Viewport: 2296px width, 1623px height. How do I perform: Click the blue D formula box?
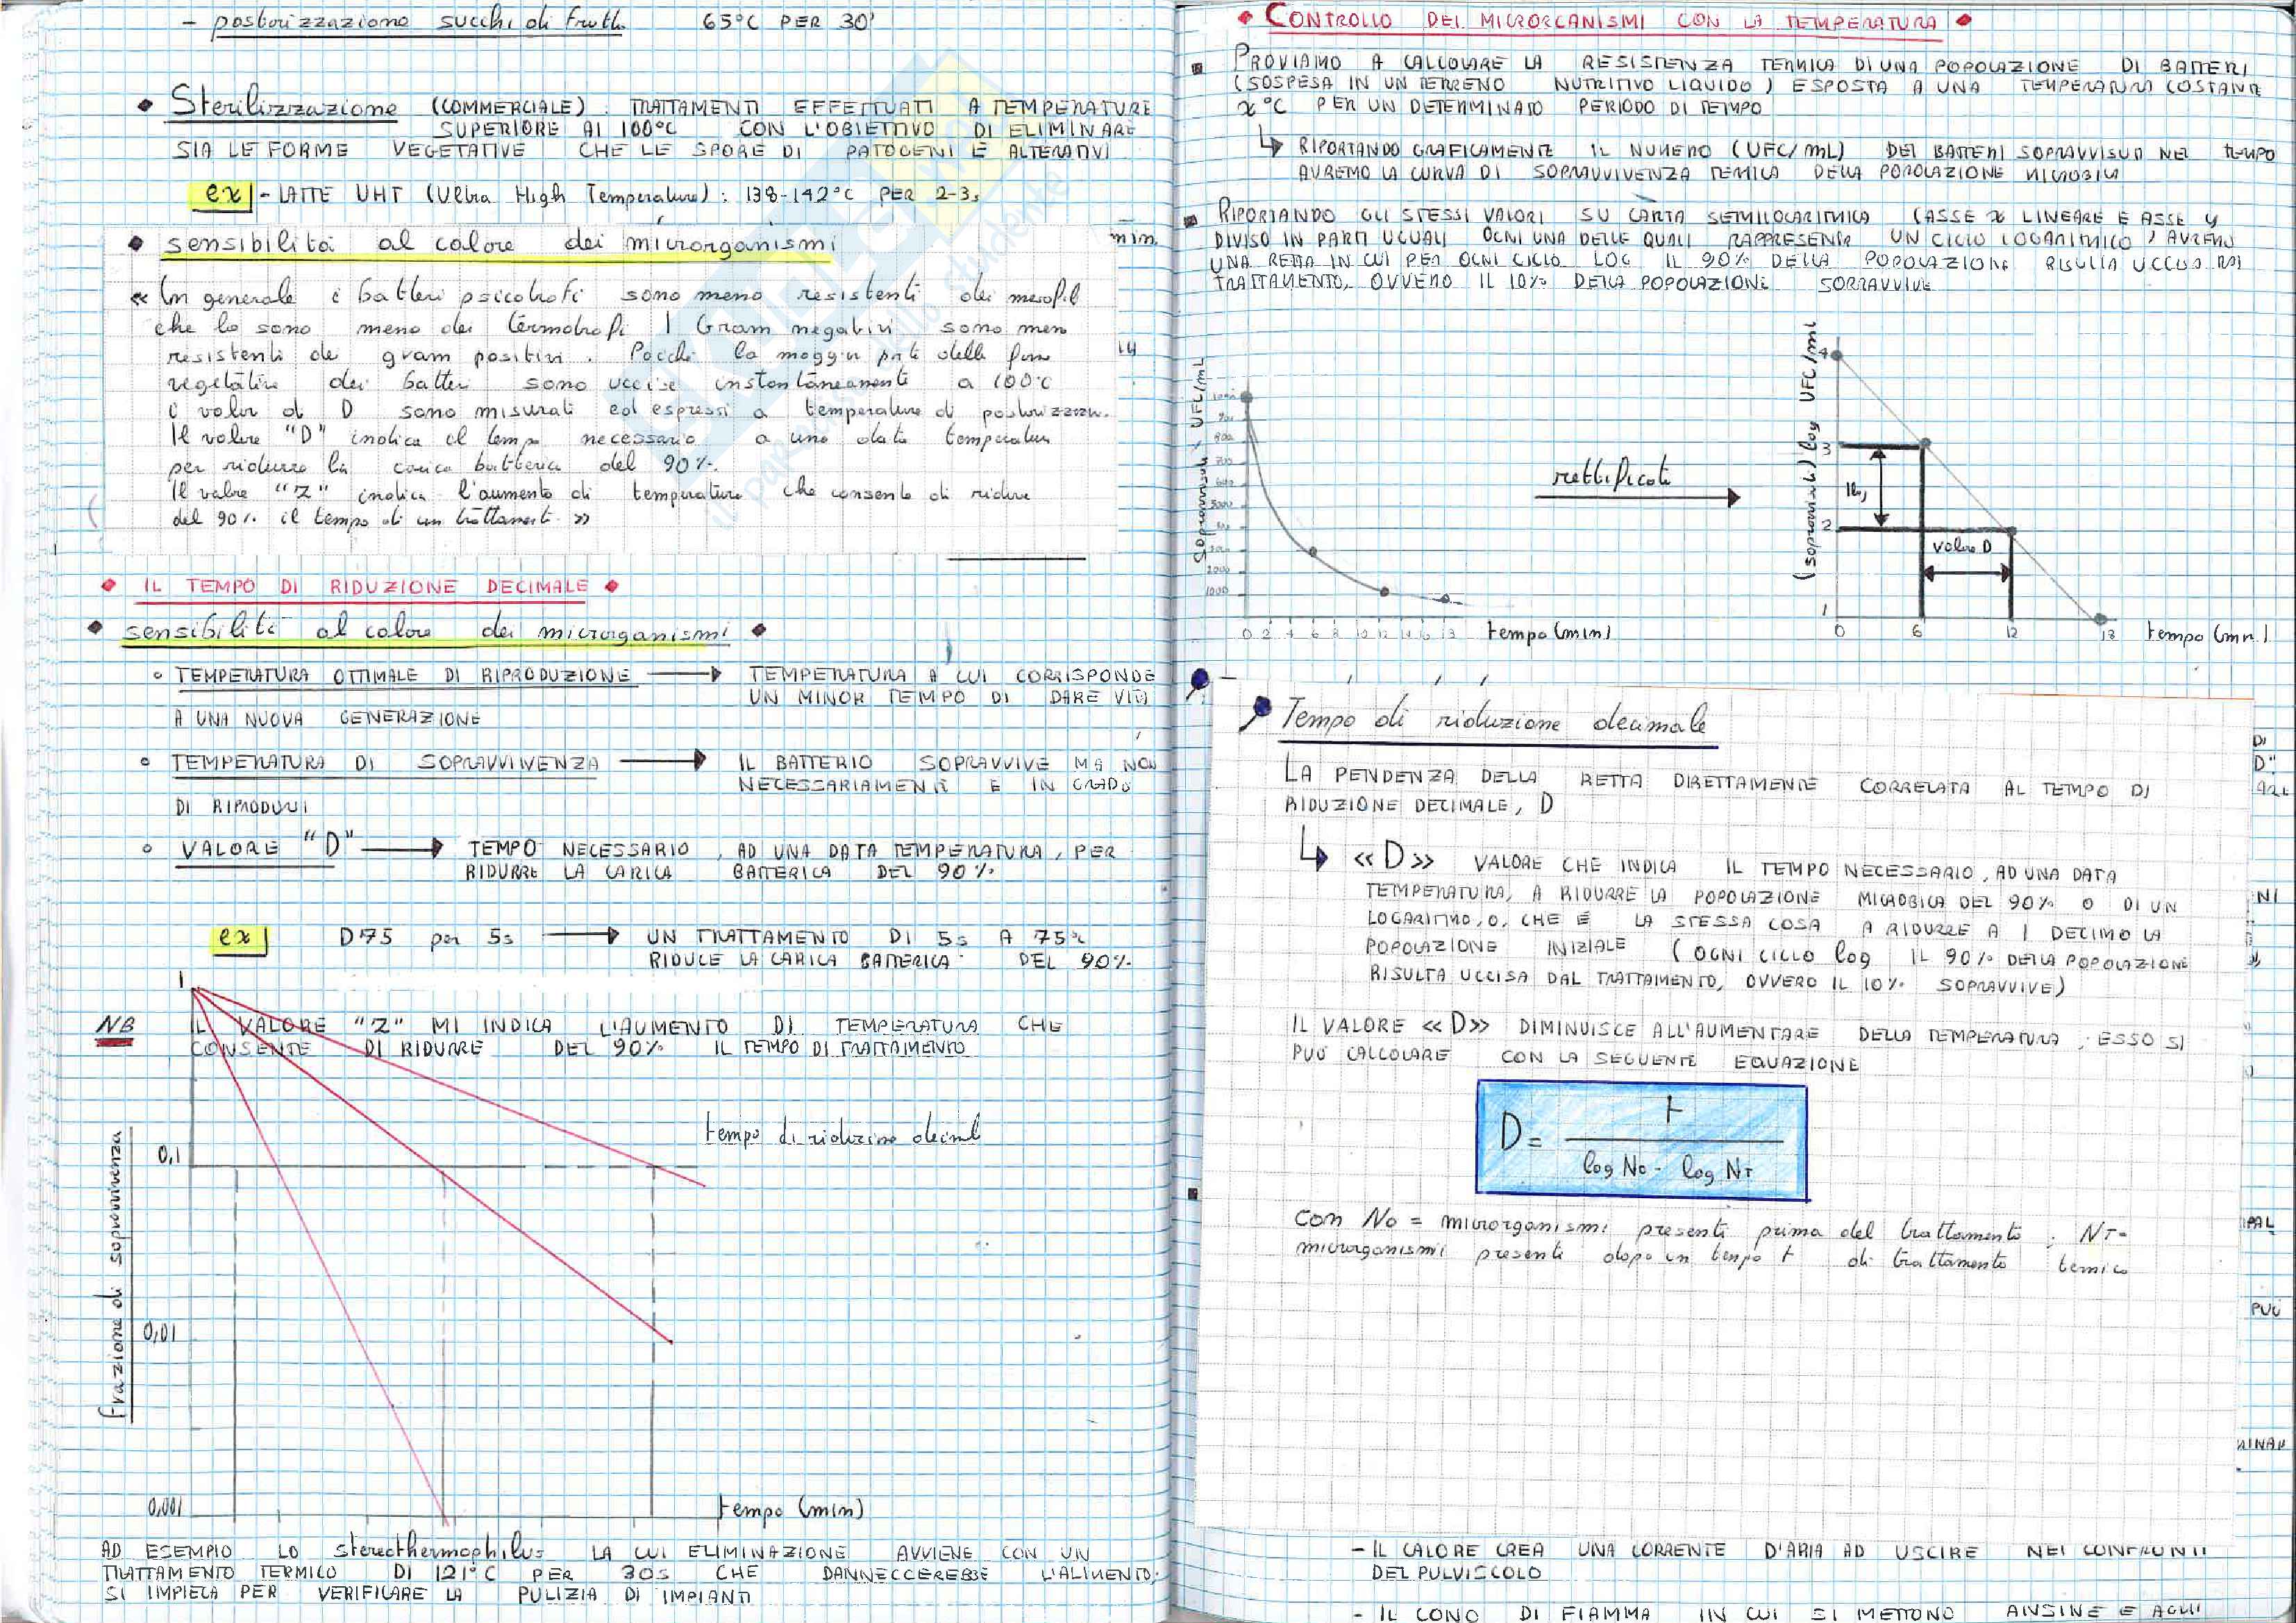click(x=1641, y=1141)
